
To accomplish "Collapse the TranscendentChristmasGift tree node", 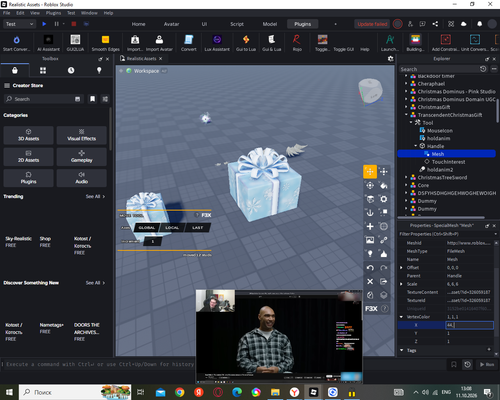I will tap(406, 115).
